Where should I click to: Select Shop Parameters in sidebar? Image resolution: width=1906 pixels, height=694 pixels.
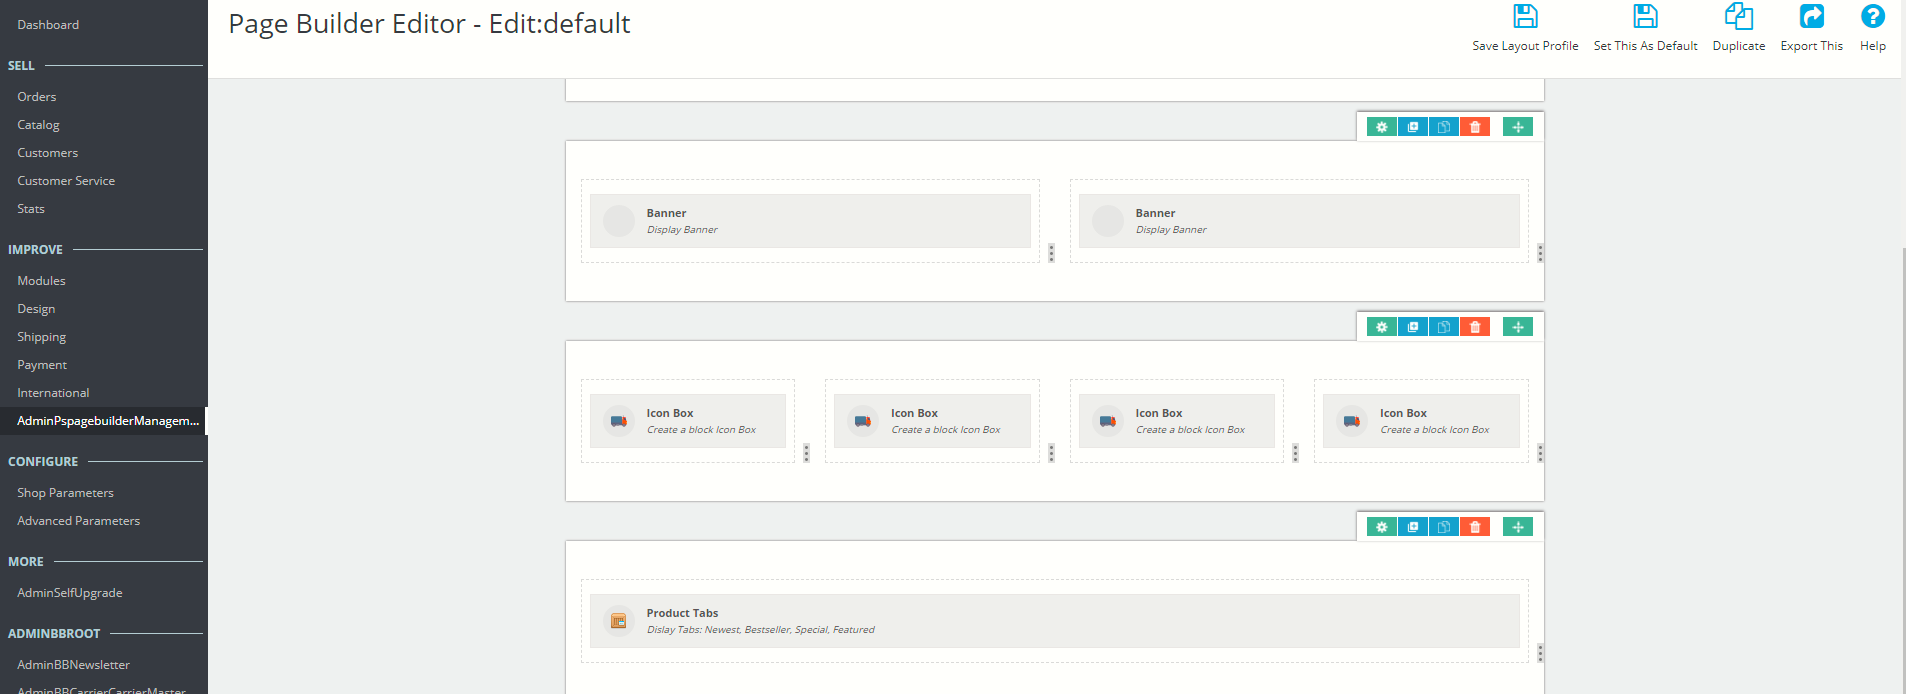pyautogui.click(x=65, y=493)
